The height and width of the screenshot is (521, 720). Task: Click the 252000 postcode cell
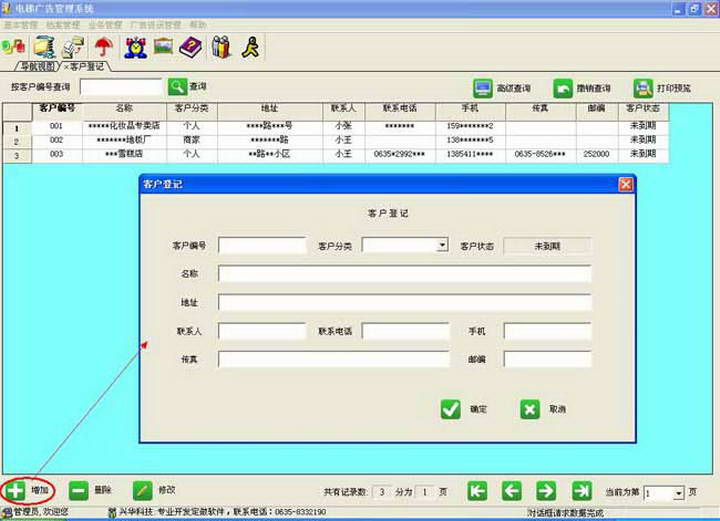point(596,154)
